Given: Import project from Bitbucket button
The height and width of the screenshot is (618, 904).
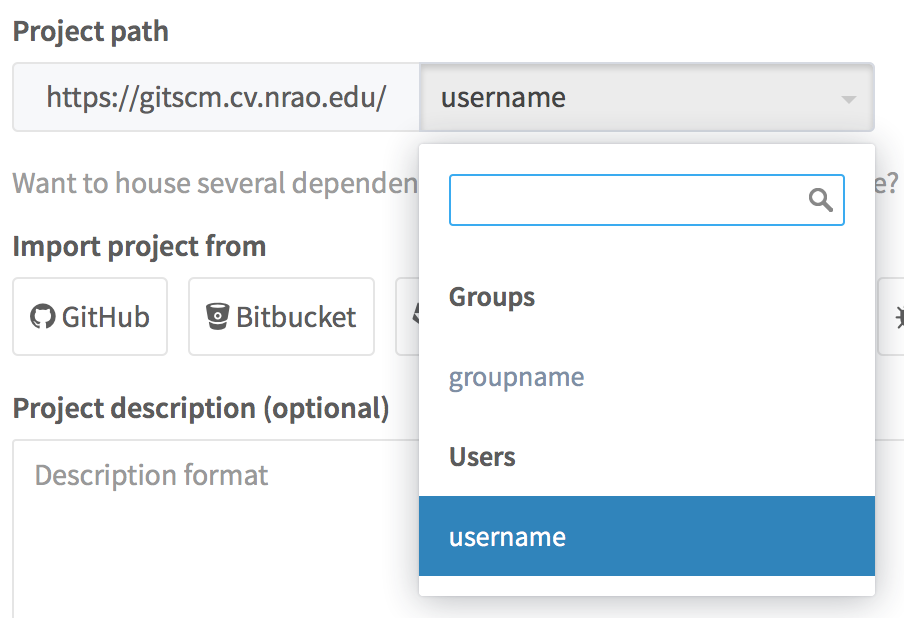Looking at the screenshot, I should pos(281,317).
